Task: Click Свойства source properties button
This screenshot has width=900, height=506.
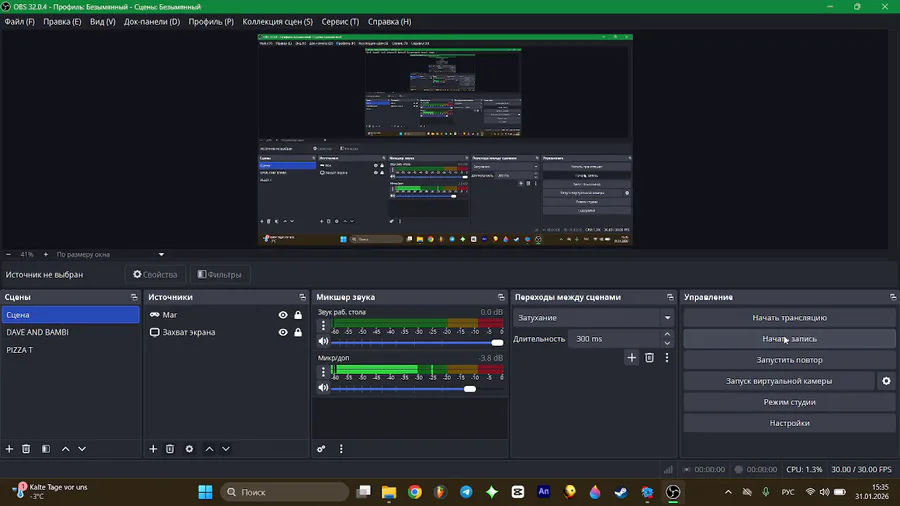Action: pos(156,275)
